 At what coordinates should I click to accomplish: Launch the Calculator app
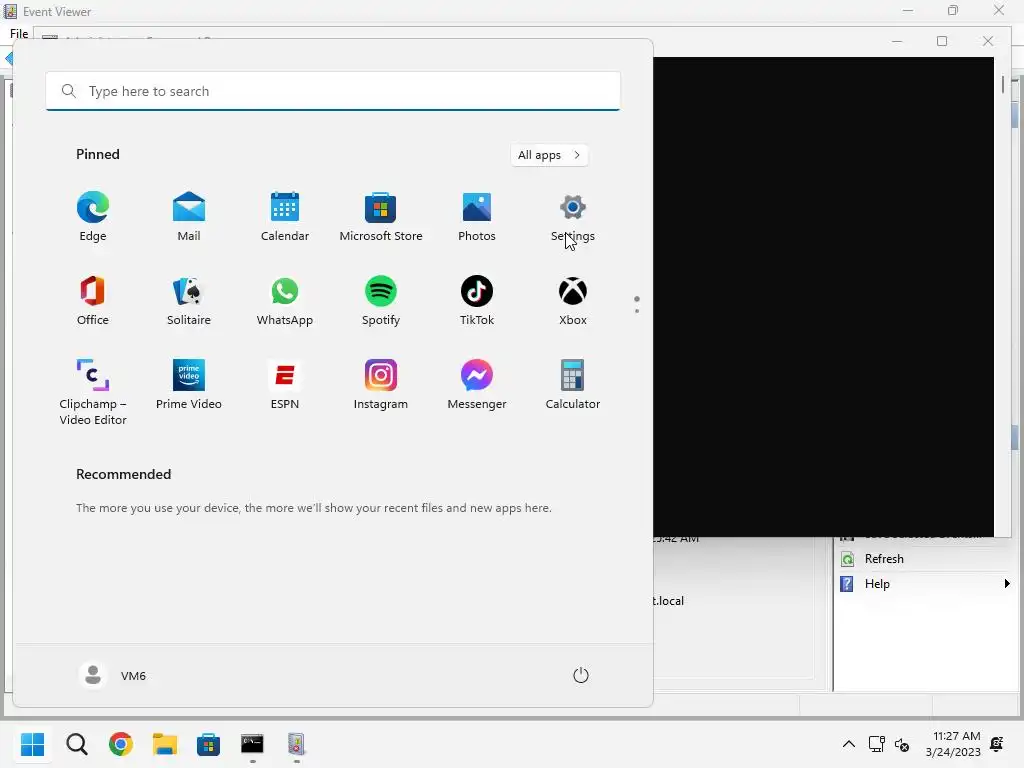[x=573, y=385]
